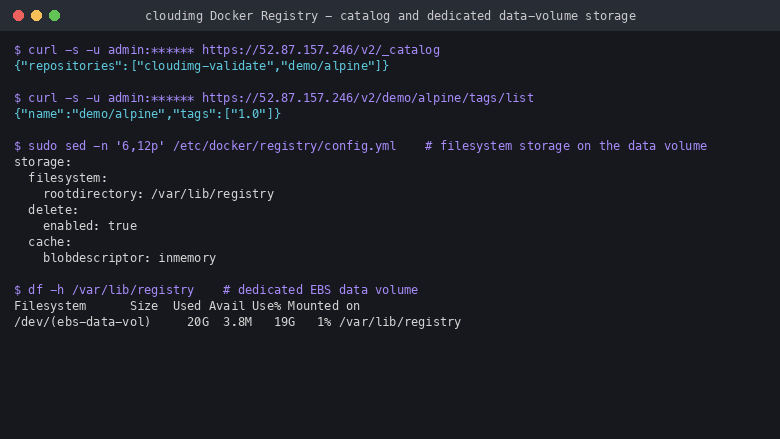Click the 3.8M used value
This screenshot has height=439, width=780.
(237, 322)
